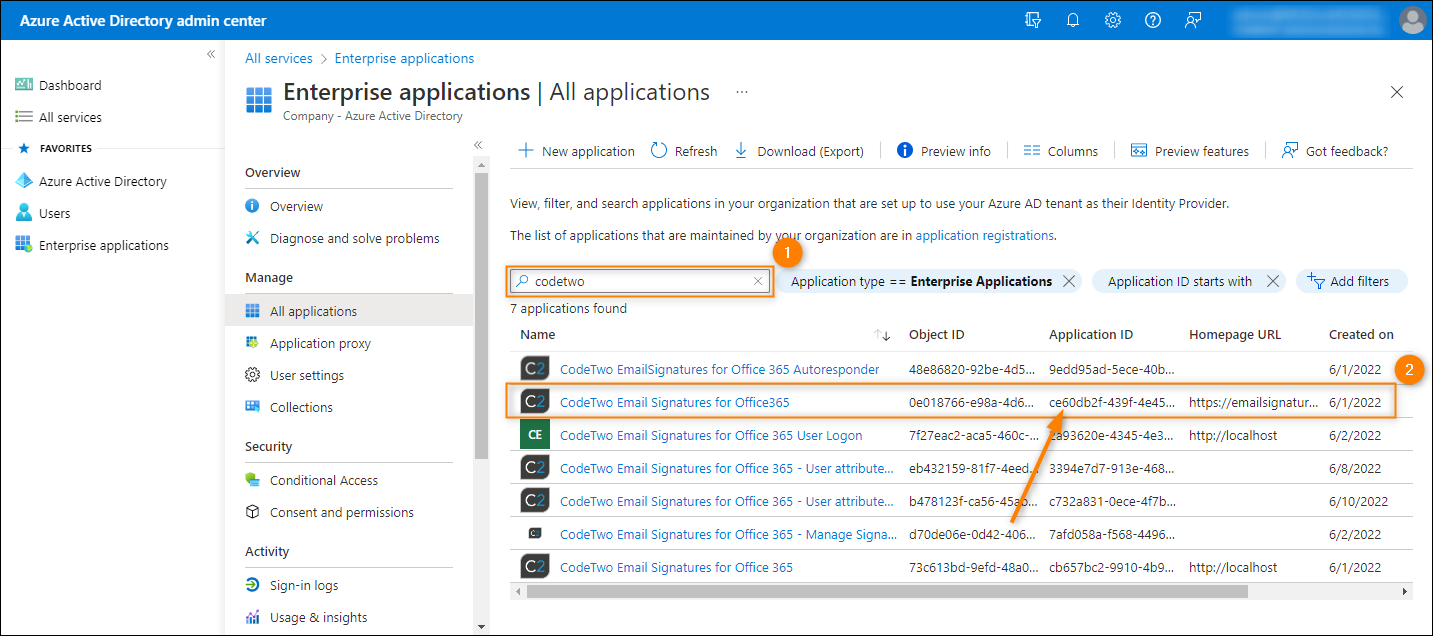Collapse the far-left portal sidebar
Screen dimensions: 1433x636
pos(211,54)
